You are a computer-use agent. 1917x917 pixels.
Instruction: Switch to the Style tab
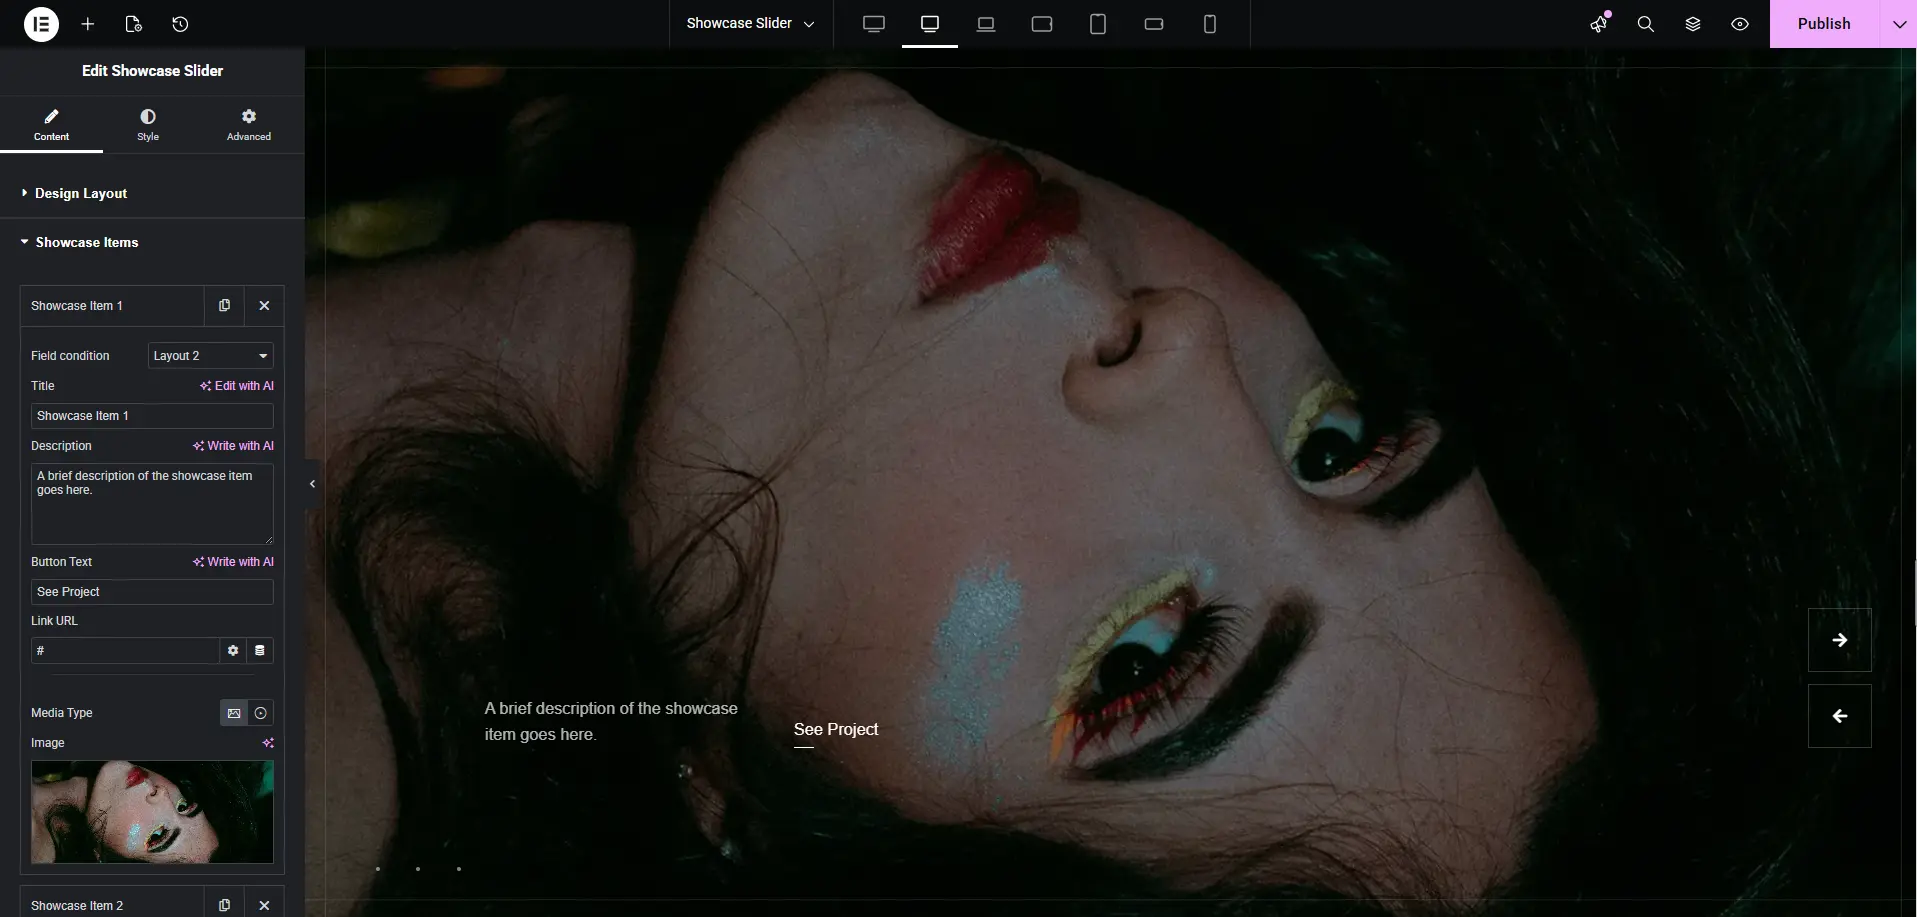click(x=147, y=124)
